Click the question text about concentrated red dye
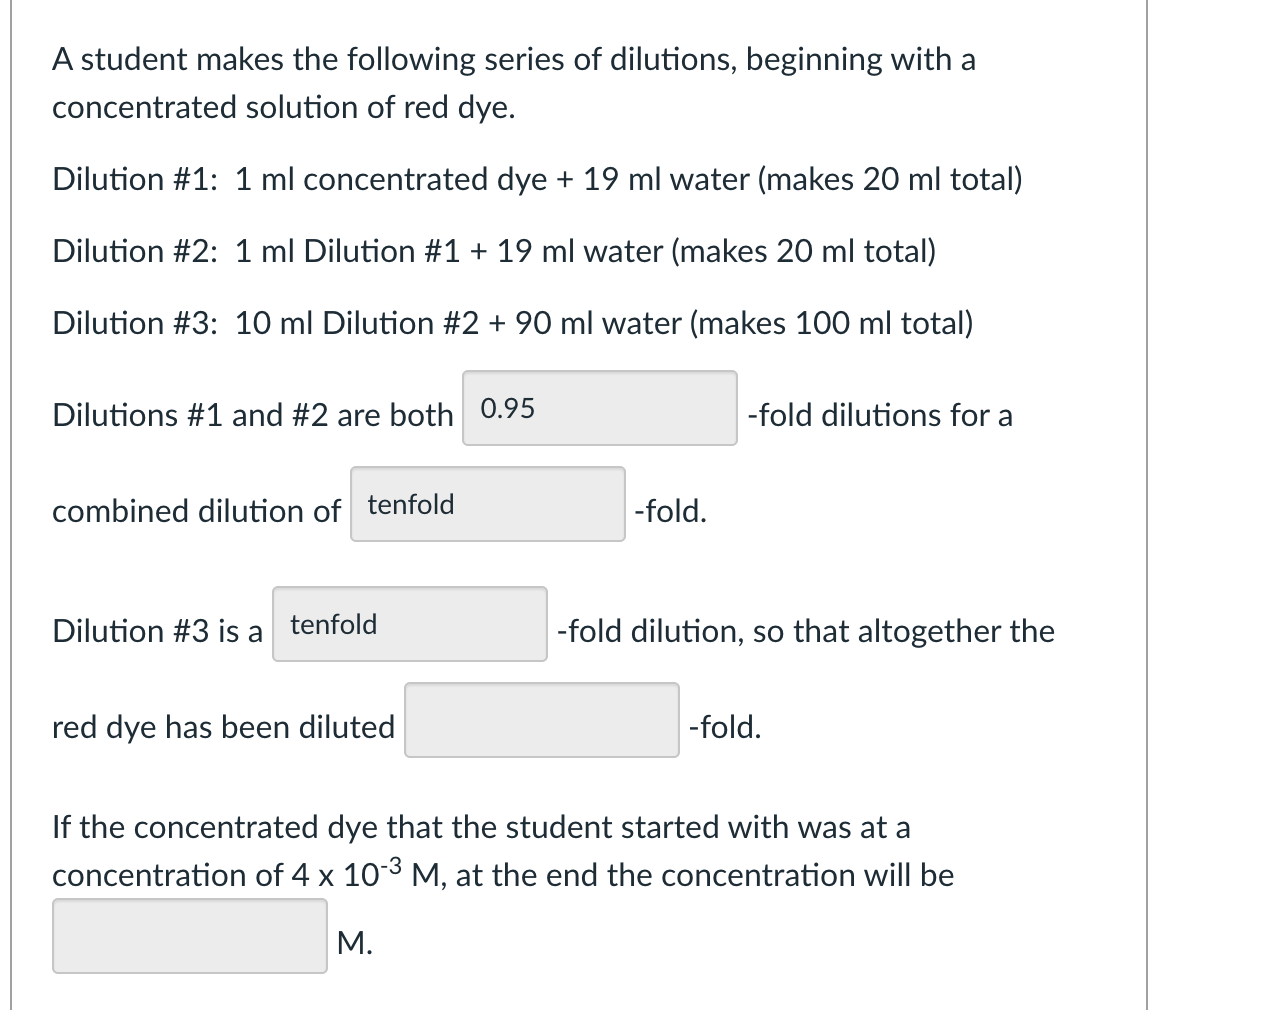Viewport: 1266px width, 1010px height. [513, 59]
